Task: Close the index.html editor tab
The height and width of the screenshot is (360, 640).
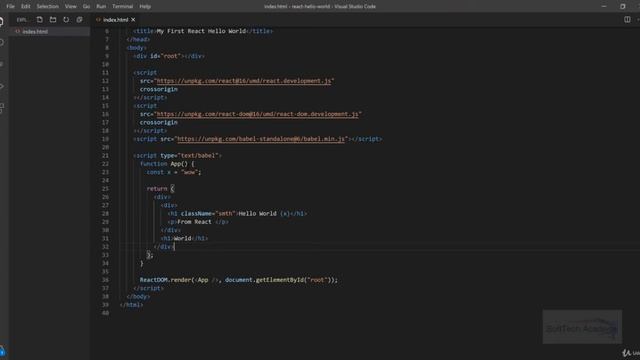Action: coord(133,20)
